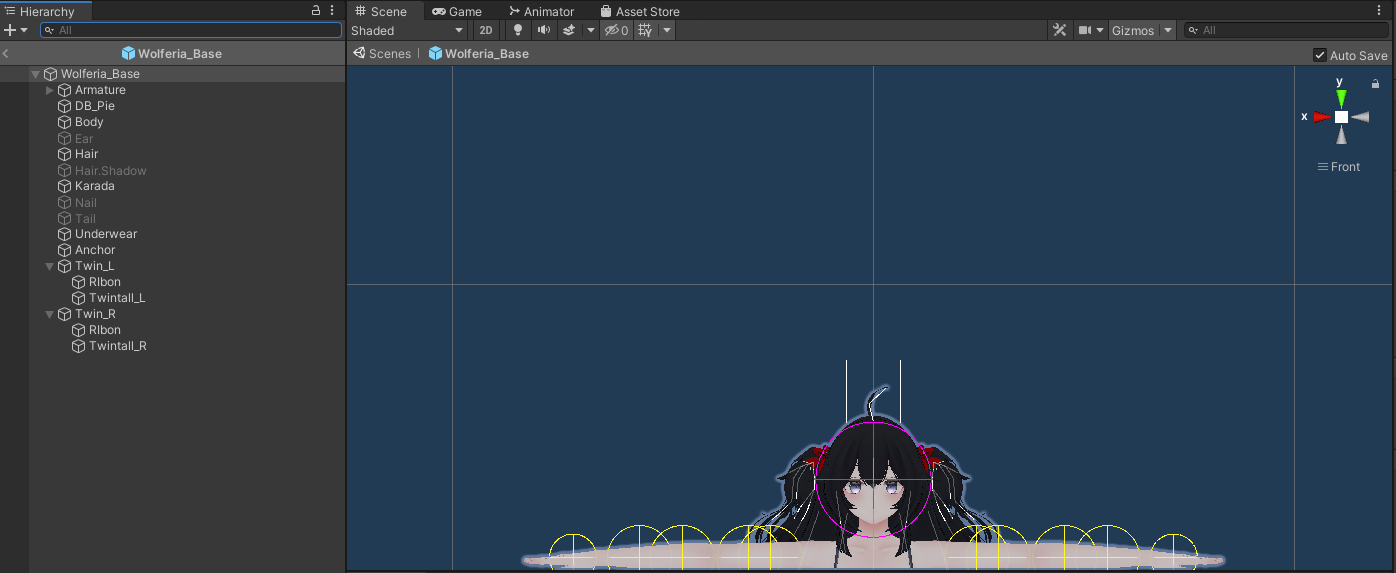Screen dimensions: 1396x573
Task: Switch to the Scene tab
Action: pyautogui.click(x=381, y=11)
